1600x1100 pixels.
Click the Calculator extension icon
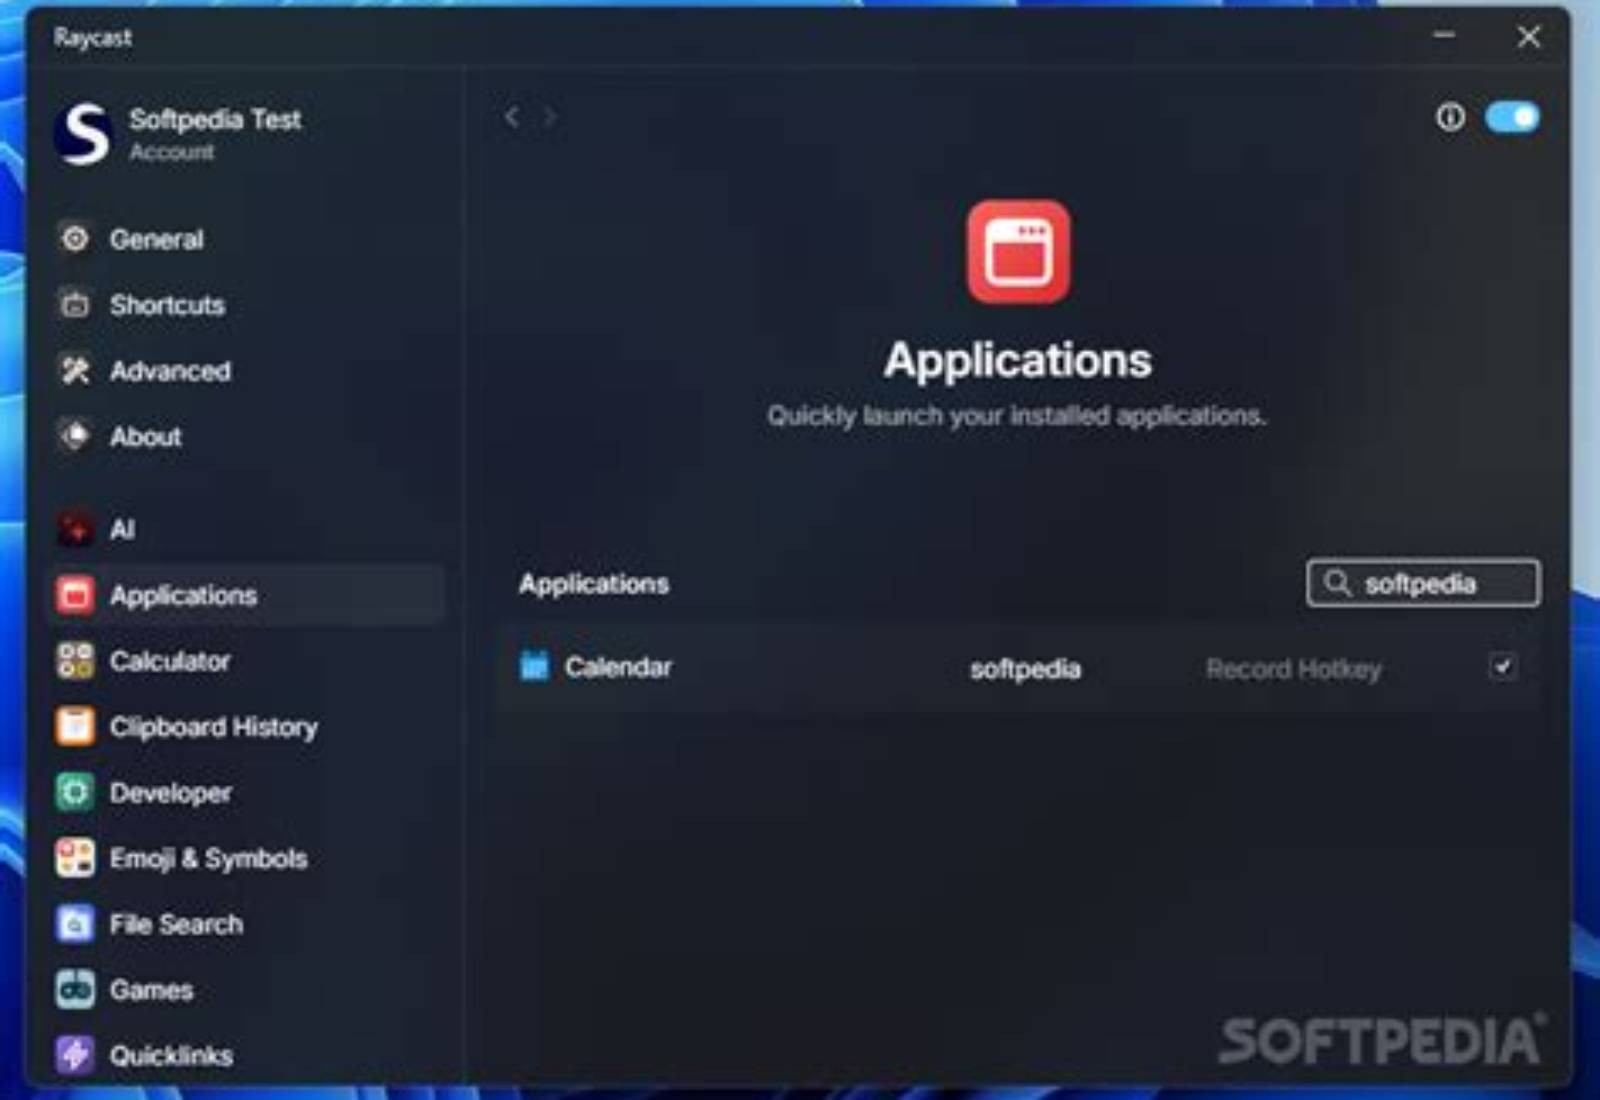75,661
